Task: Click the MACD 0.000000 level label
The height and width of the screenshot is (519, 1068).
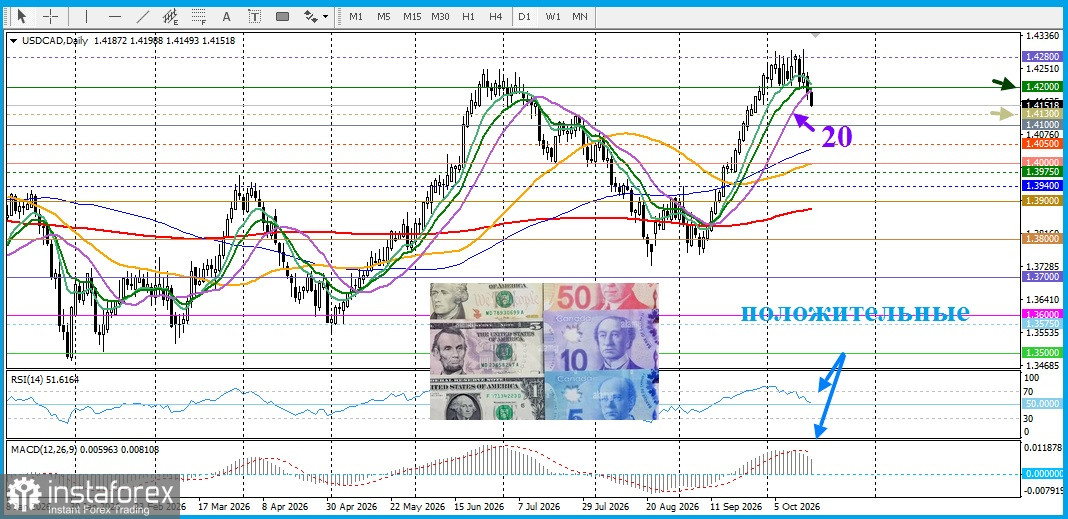Action: click(1042, 474)
